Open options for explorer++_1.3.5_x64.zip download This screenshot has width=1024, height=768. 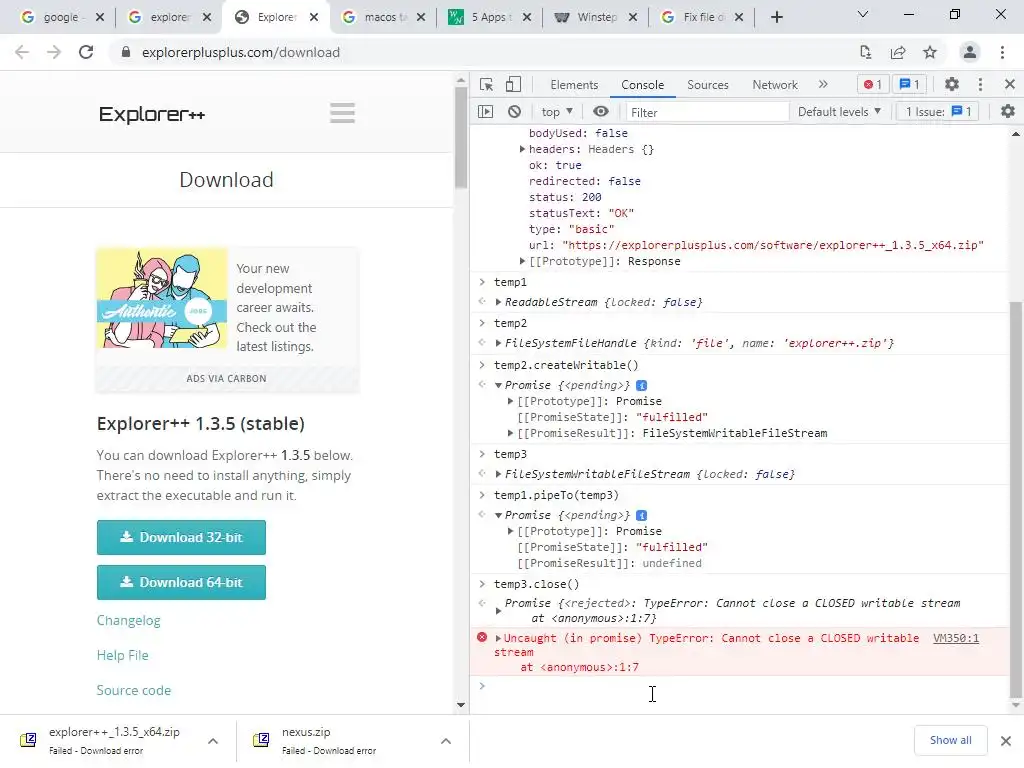pyautogui.click(x=213, y=741)
